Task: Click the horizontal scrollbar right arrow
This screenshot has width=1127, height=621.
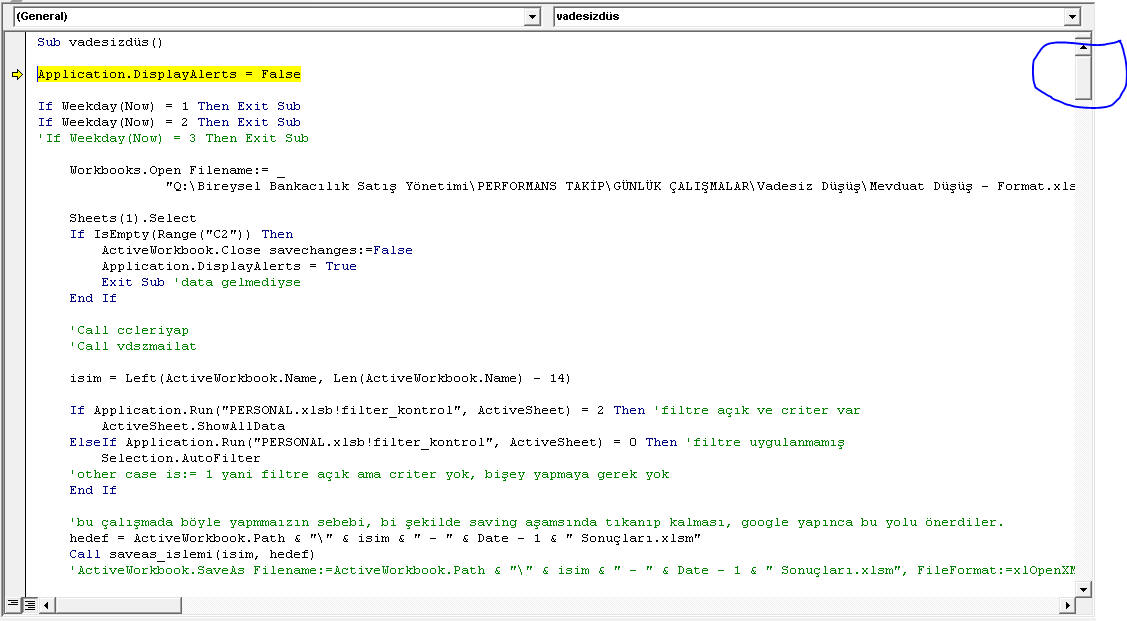Action: pos(1068,605)
